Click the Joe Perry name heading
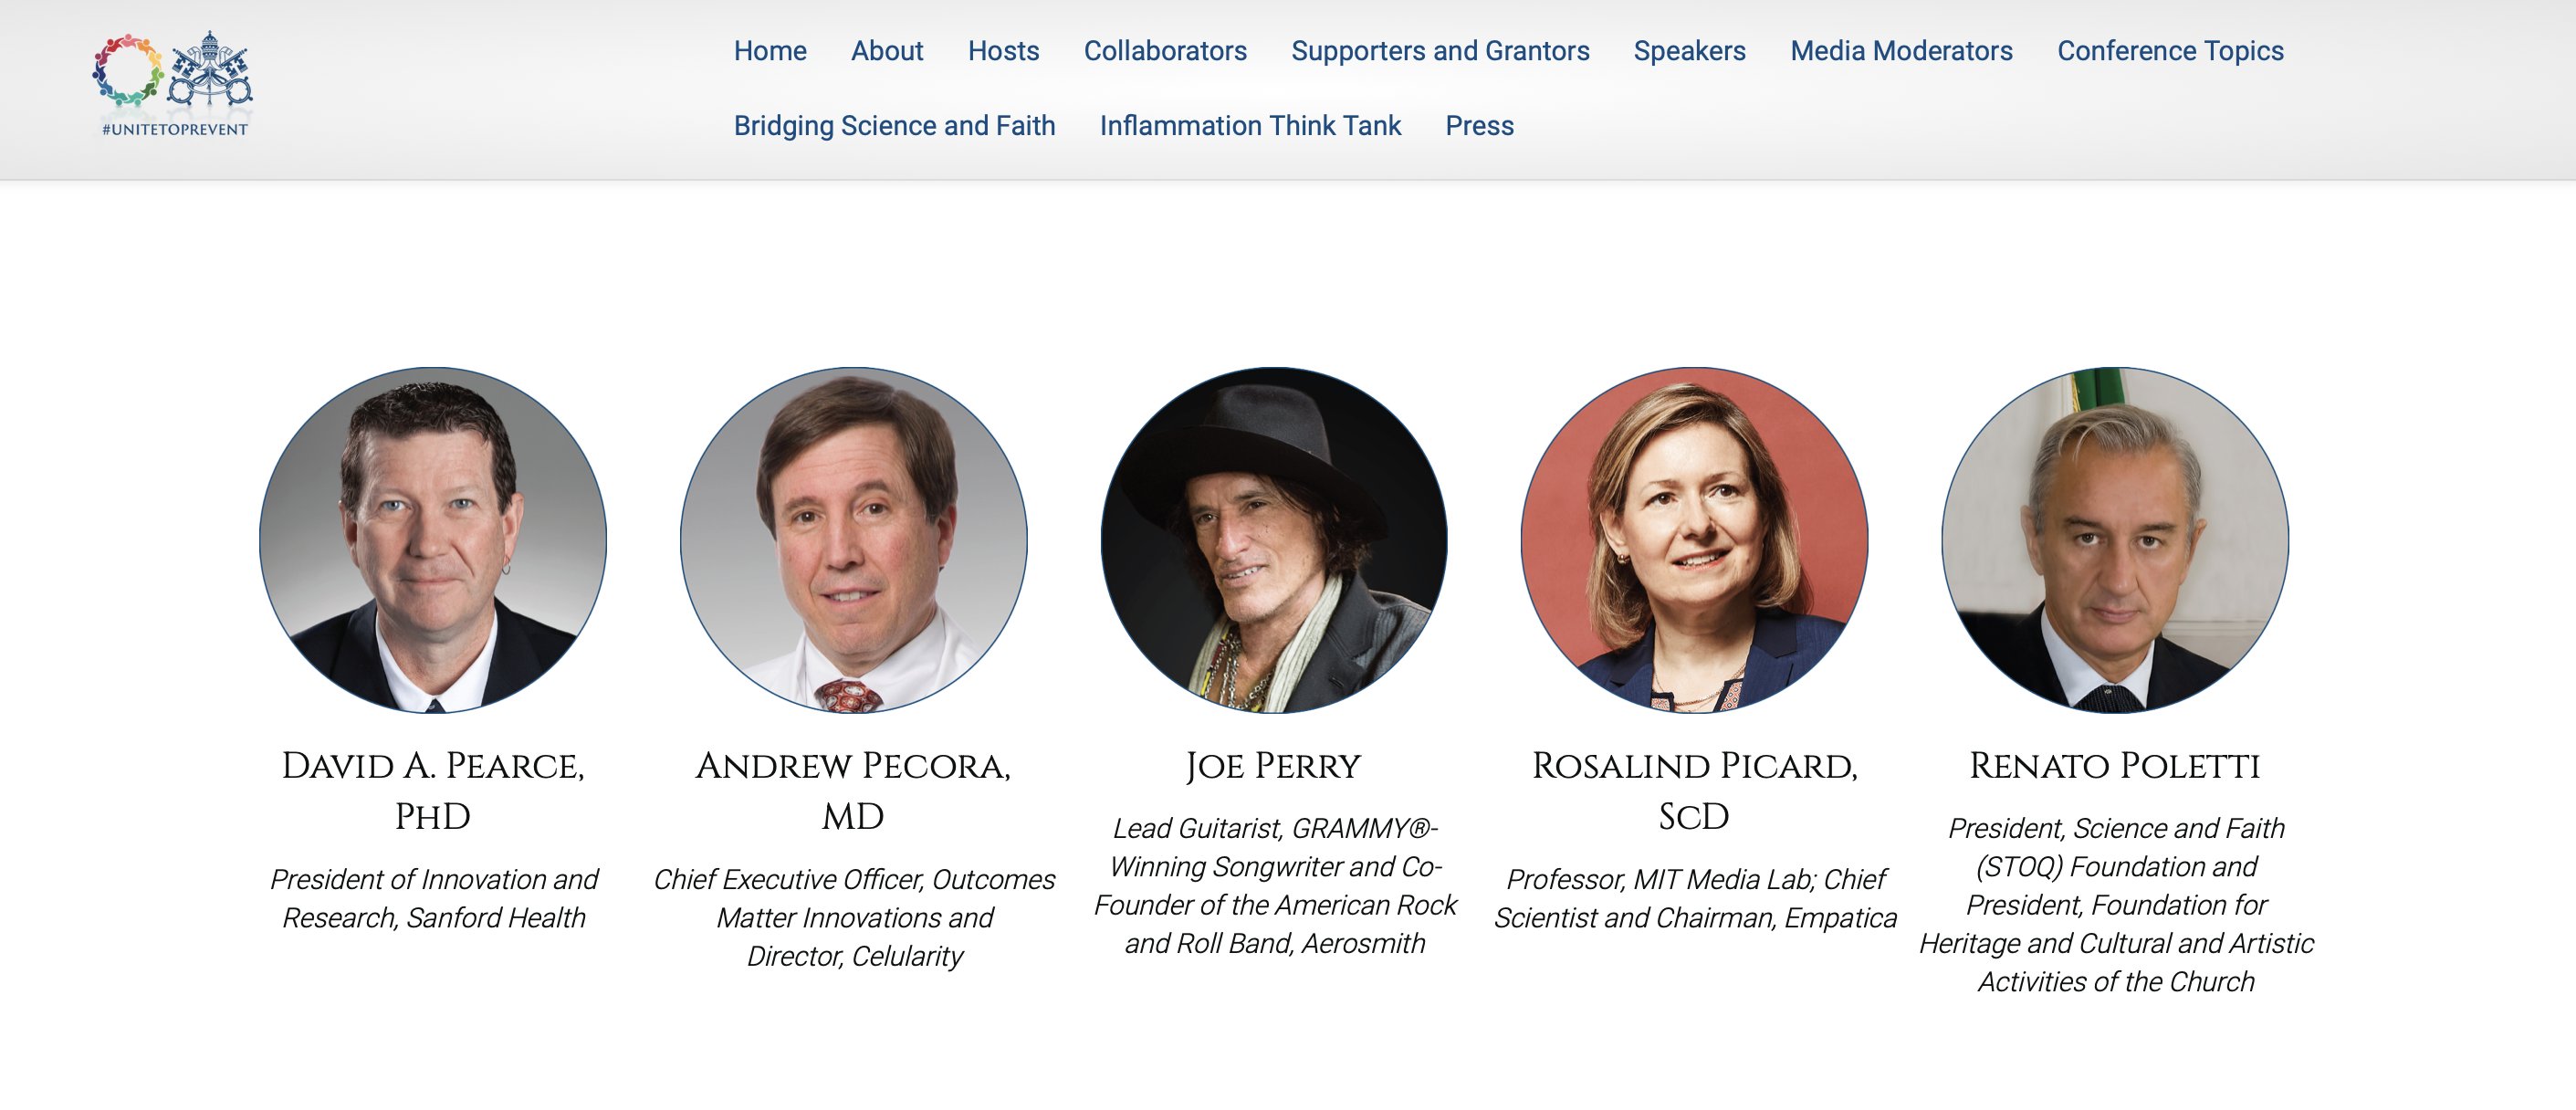This screenshot has width=2576, height=1110. pos(1273,766)
